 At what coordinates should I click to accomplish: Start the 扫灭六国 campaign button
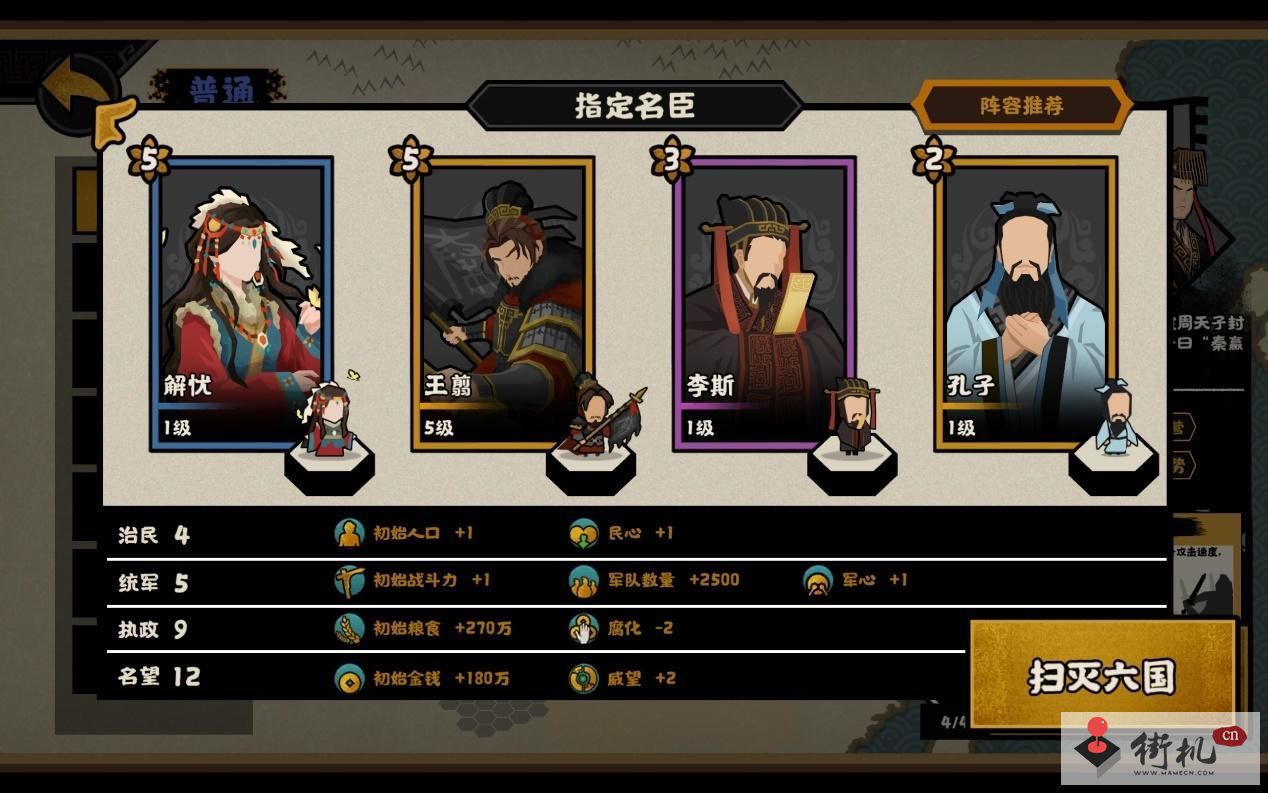pyautogui.click(x=1101, y=676)
